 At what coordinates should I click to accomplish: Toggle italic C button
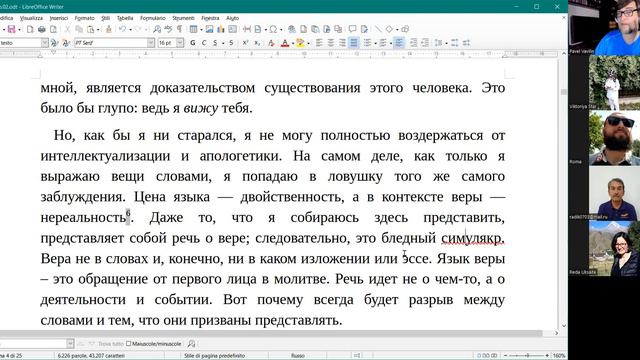pyautogui.click(x=204, y=43)
